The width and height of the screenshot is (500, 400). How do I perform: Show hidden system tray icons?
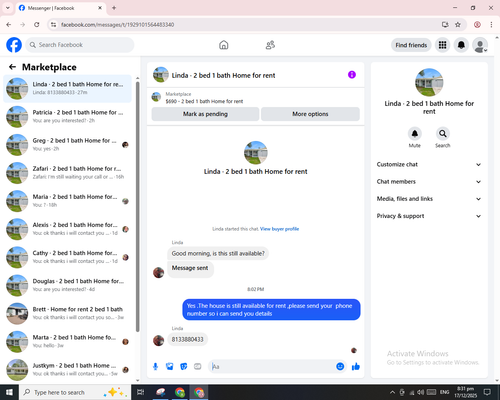(392, 392)
